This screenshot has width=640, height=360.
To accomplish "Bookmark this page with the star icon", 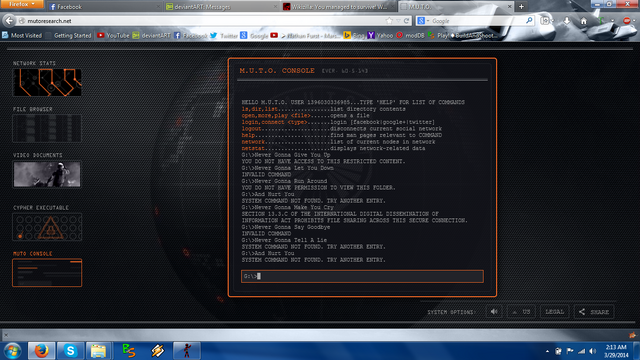I will 389,21.
